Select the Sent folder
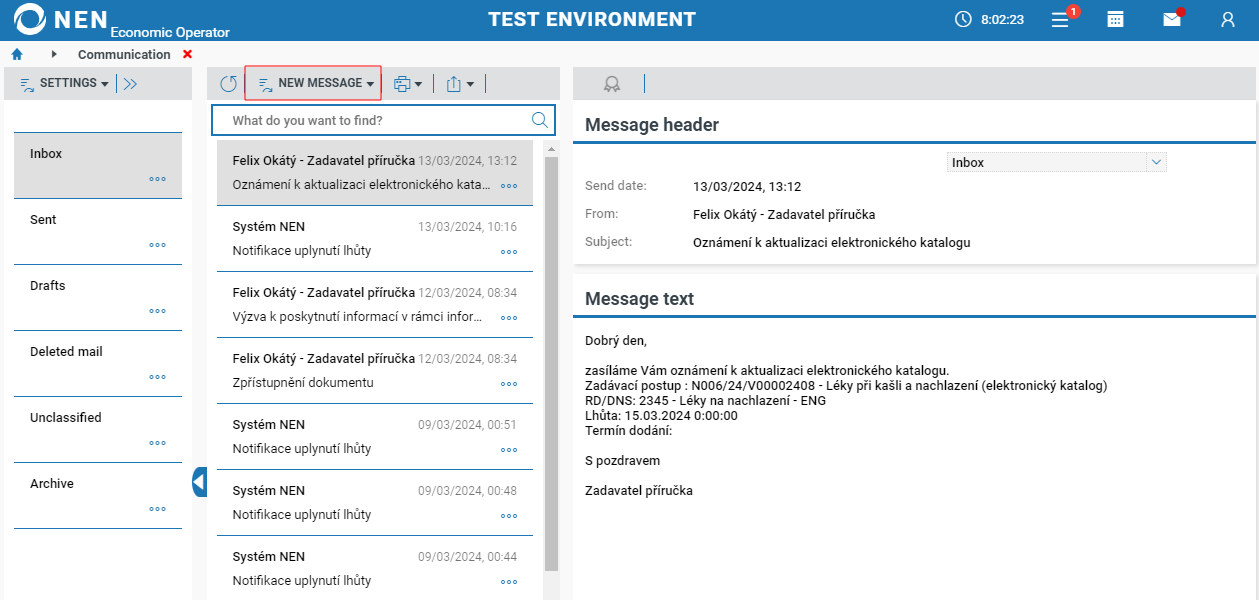The height and width of the screenshot is (600, 1259). 97,231
